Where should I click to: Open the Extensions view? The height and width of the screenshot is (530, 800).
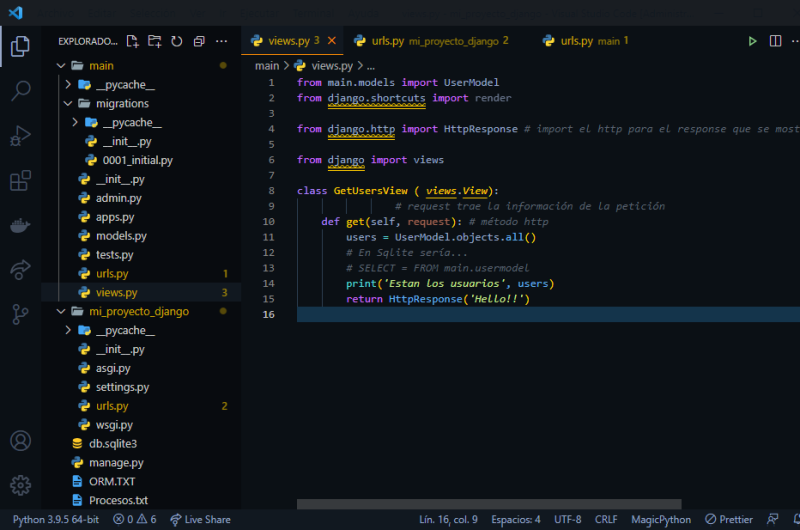[20, 181]
